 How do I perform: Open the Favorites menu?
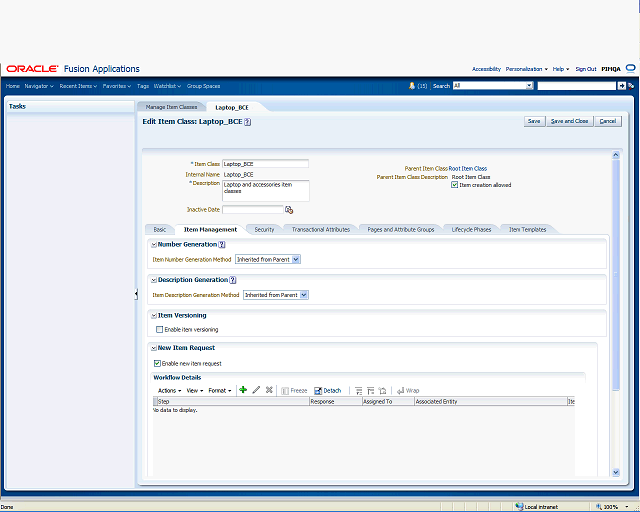click(117, 86)
